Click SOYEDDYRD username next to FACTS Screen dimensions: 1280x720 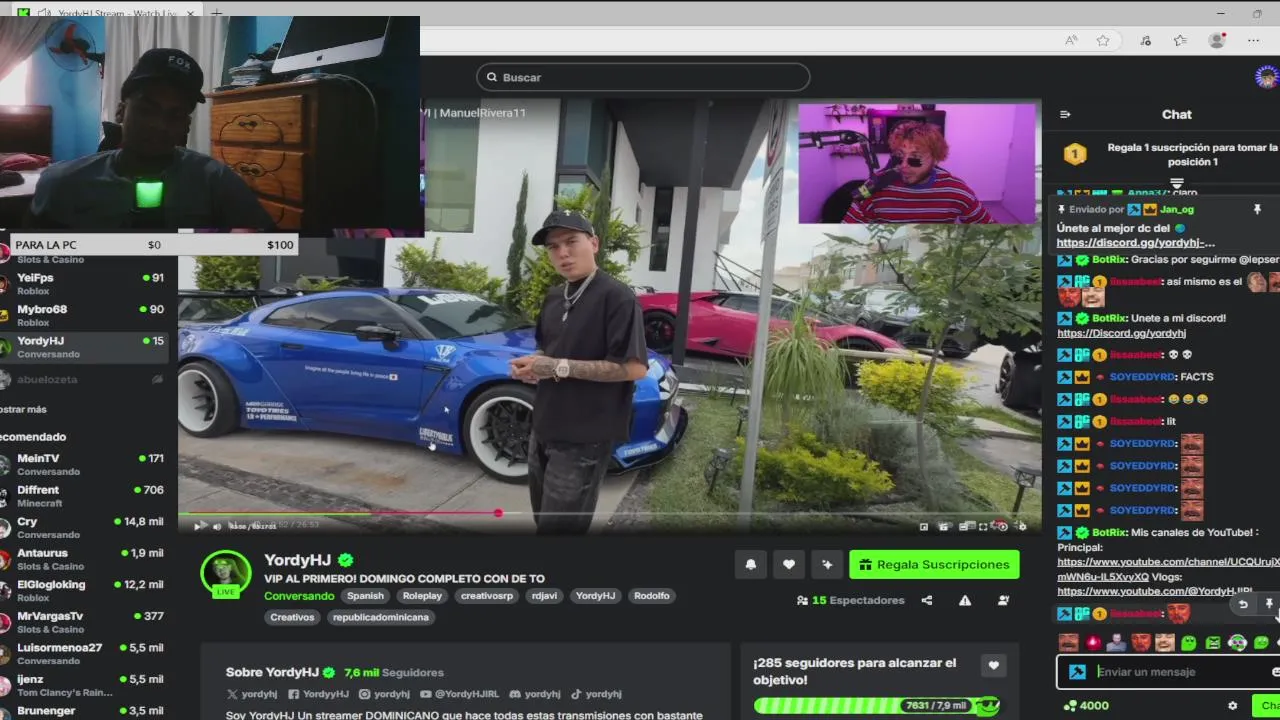1142,377
